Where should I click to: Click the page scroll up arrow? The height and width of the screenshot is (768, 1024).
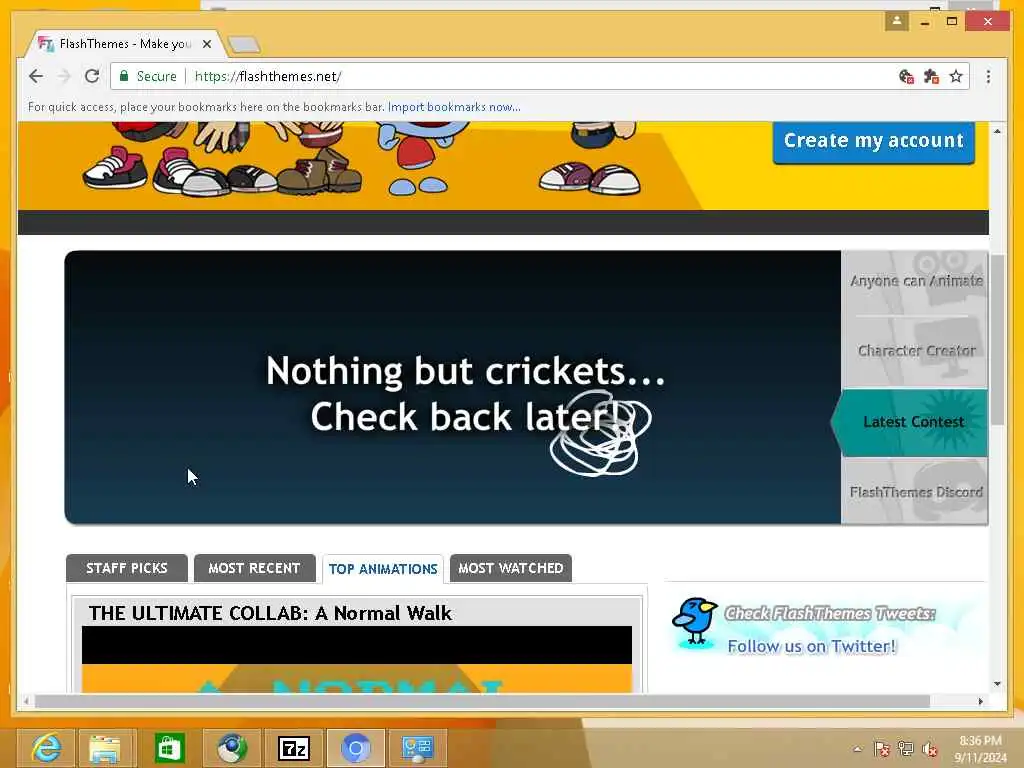(x=997, y=131)
